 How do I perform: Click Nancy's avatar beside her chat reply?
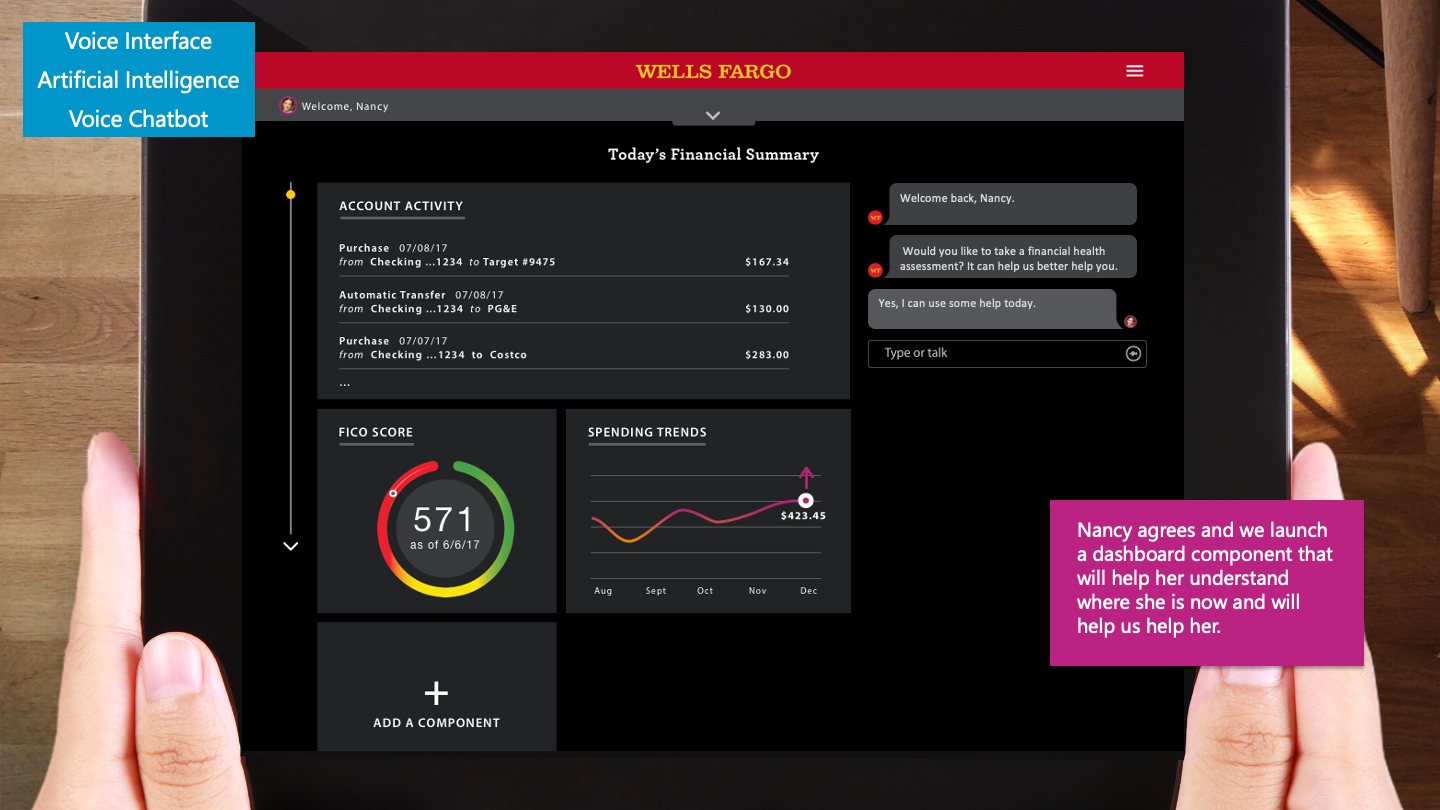click(1130, 321)
